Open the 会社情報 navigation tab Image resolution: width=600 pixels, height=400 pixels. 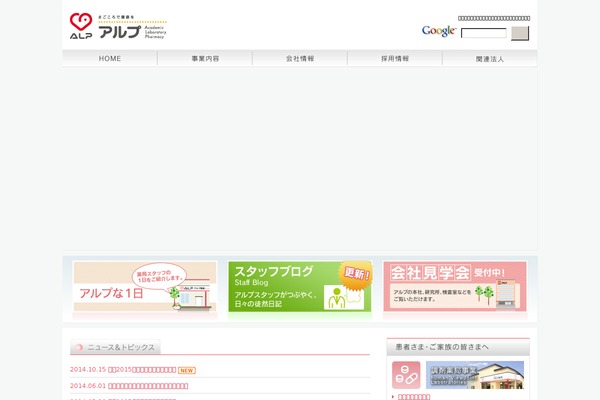coord(300,58)
